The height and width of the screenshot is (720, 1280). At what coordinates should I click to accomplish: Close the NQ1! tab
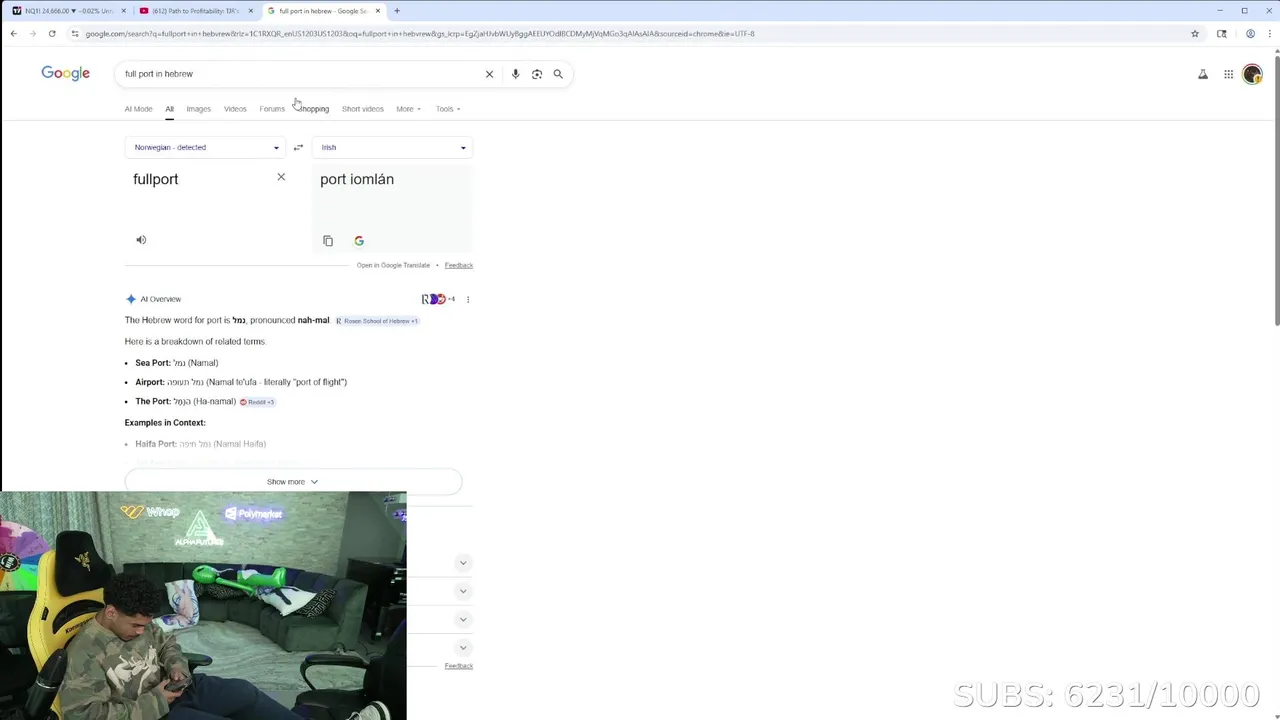(x=123, y=11)
